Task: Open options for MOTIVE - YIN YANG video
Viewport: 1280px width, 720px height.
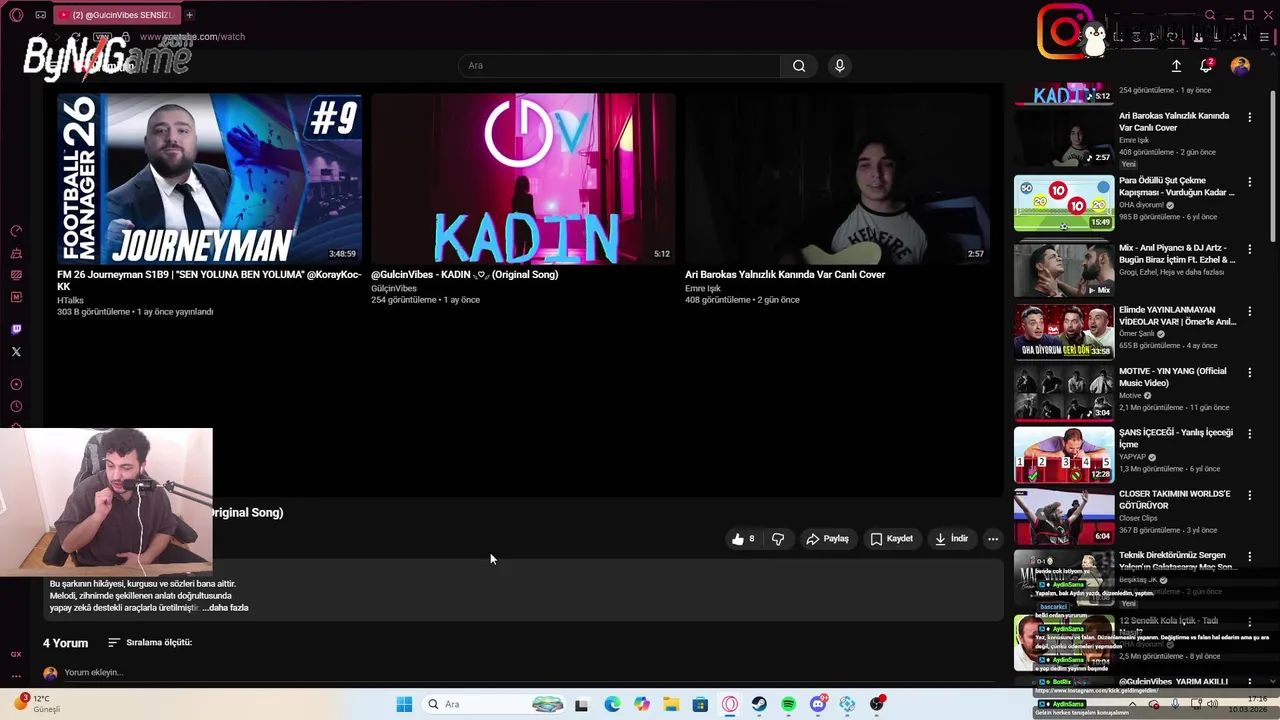Action: 1249,372
